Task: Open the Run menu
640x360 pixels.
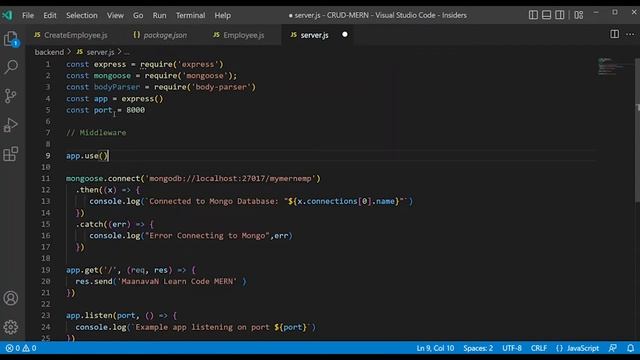Action: [x=159, y=16]
